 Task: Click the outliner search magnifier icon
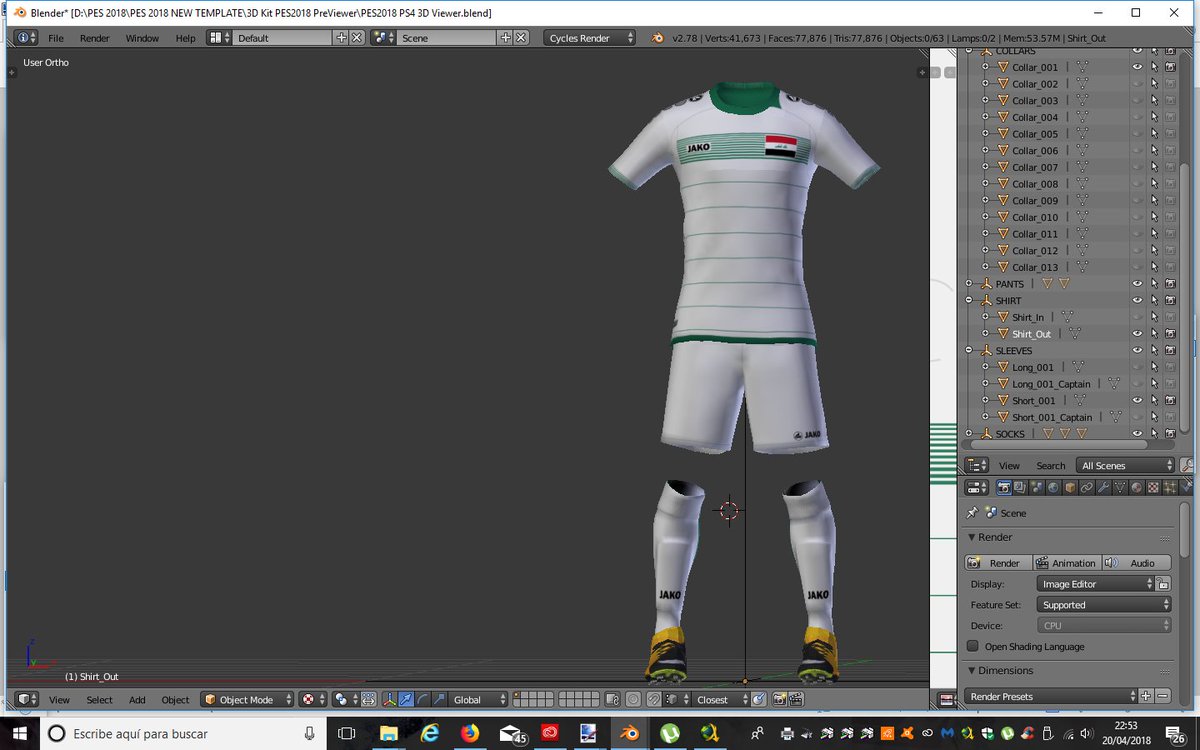(1186, 466)
